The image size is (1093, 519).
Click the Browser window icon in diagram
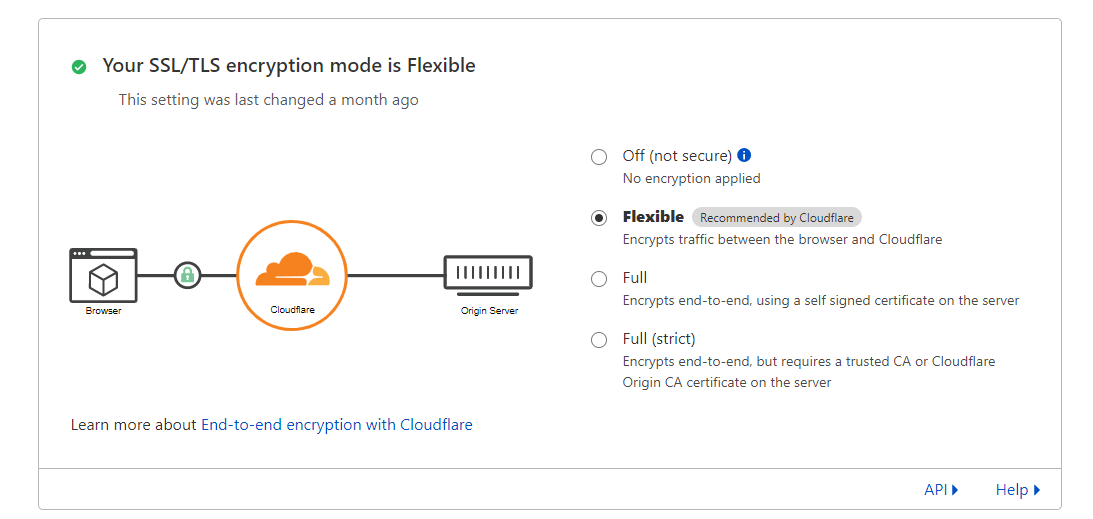(x=103, y=275)
